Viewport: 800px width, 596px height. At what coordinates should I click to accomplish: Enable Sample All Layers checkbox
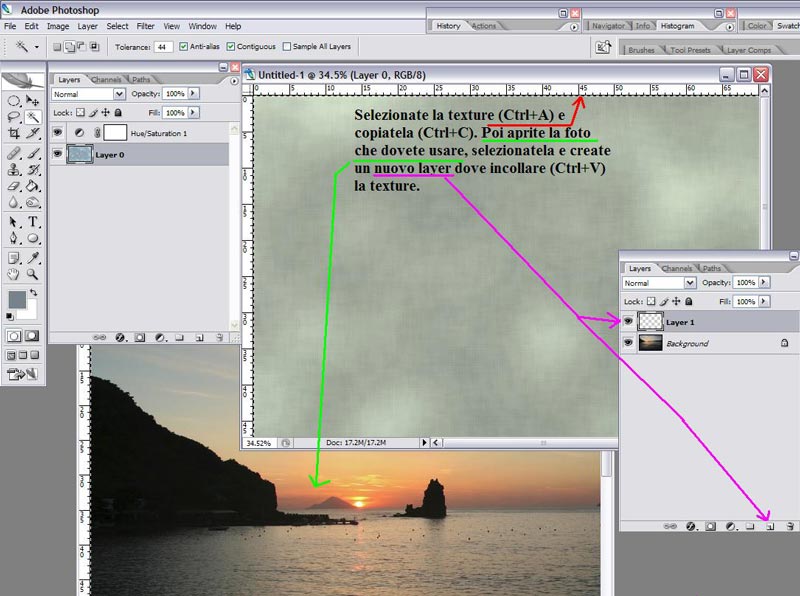pos(287,46)
